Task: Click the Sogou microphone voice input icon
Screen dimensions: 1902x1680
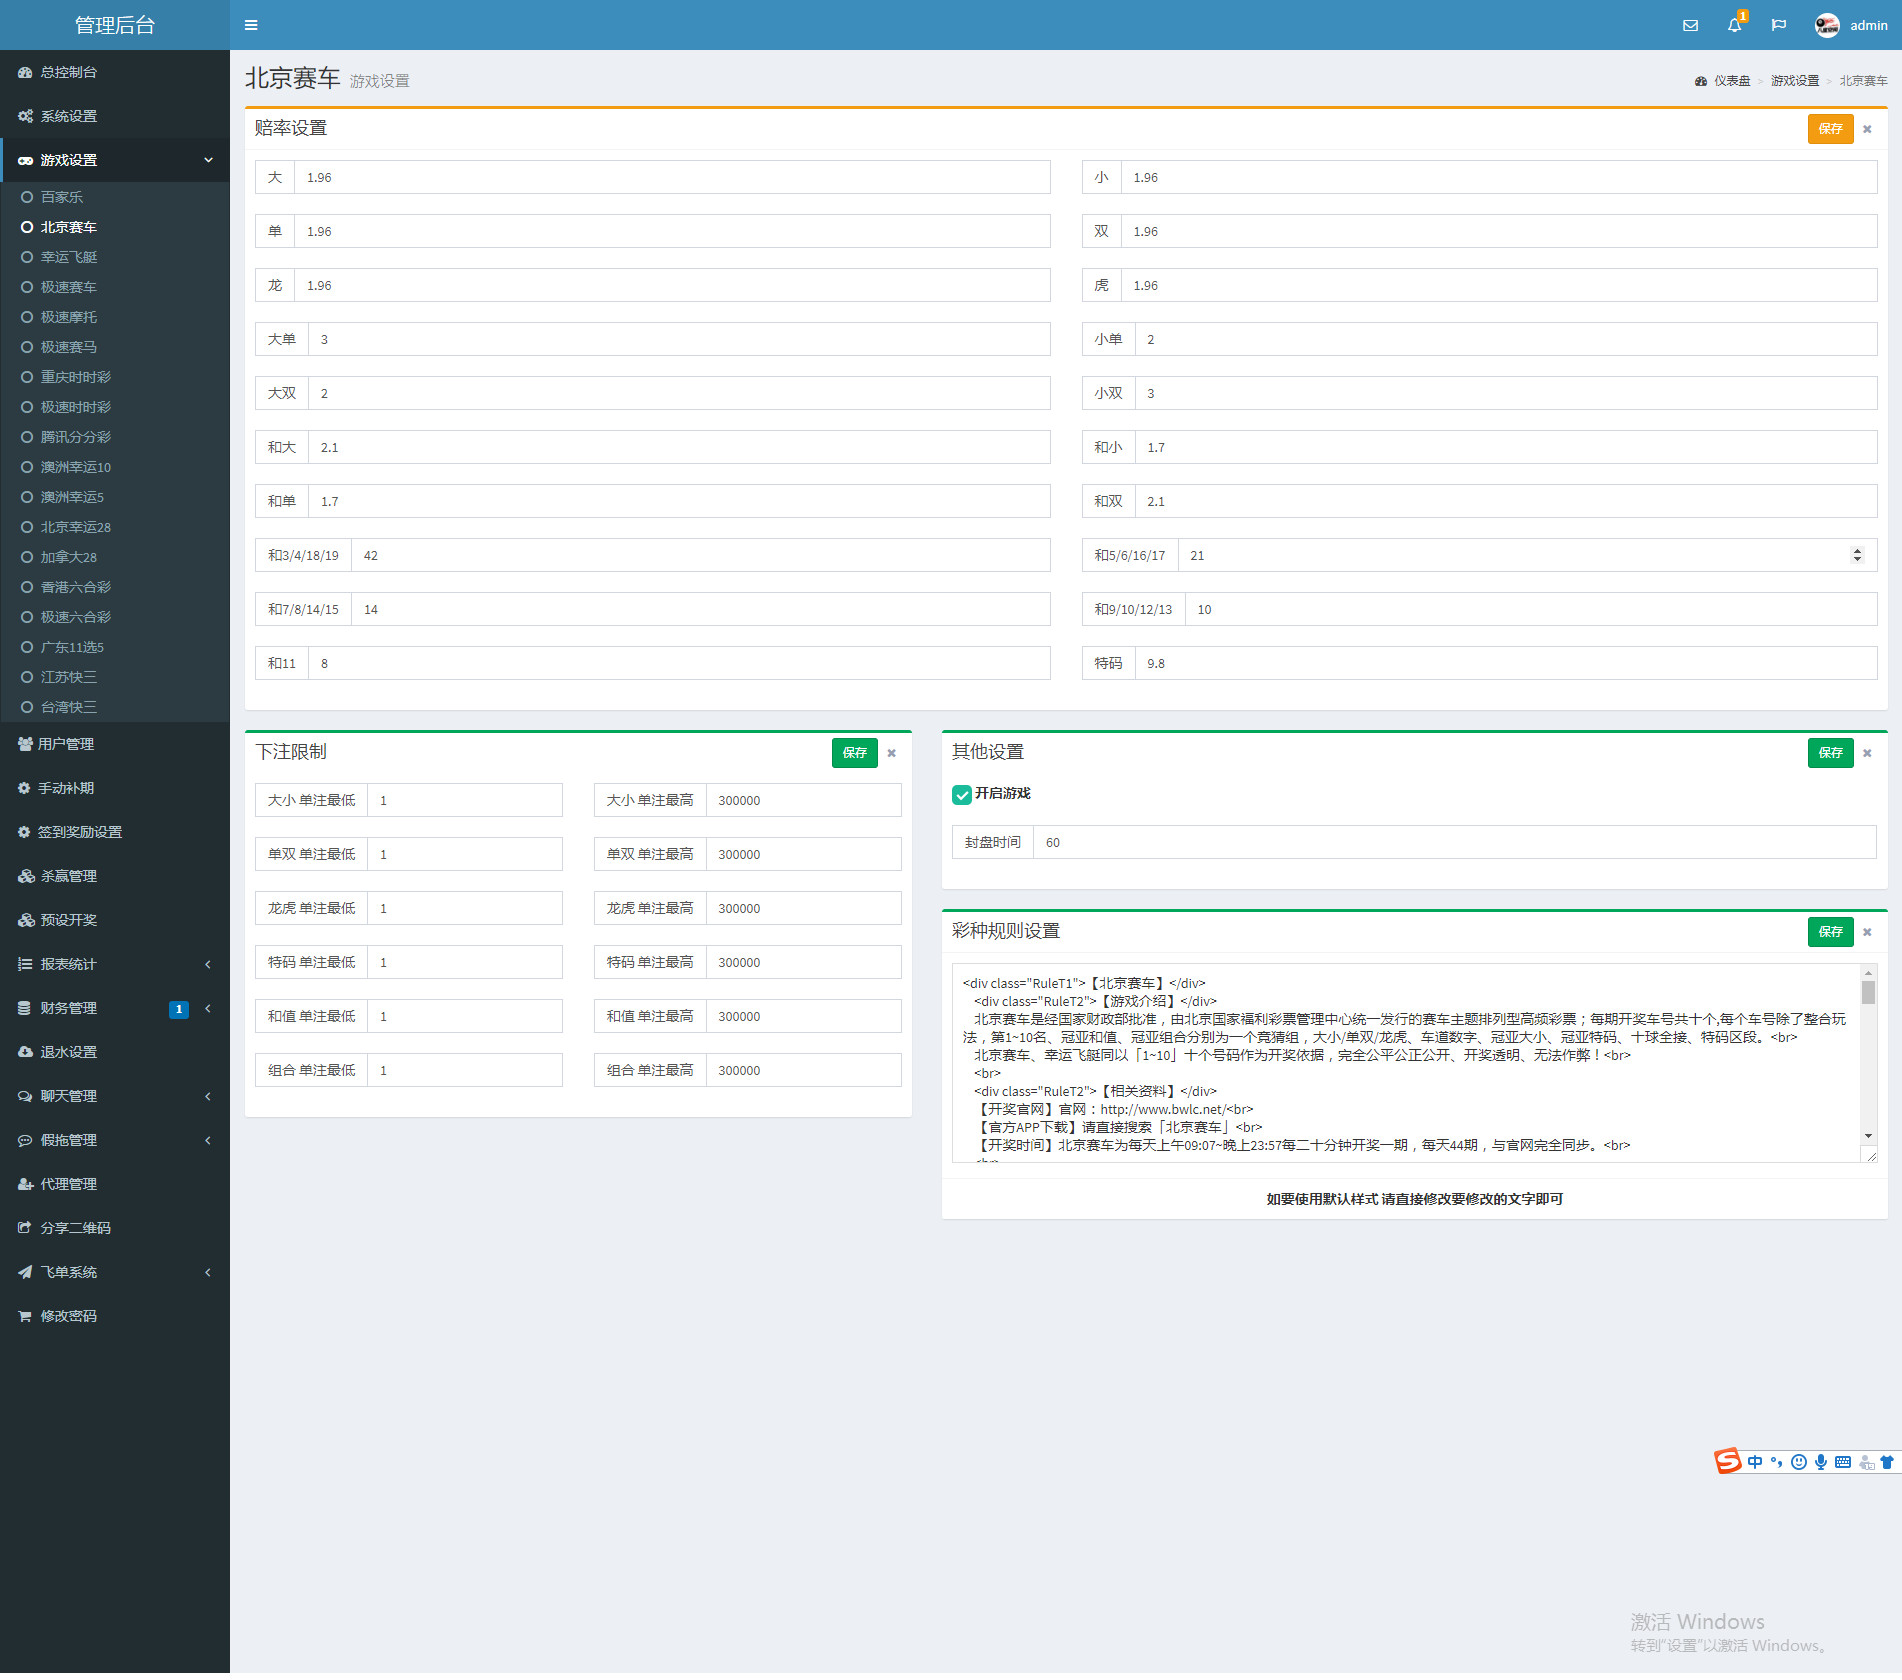Action: pyautogui.click(x=1821, y=1462)
